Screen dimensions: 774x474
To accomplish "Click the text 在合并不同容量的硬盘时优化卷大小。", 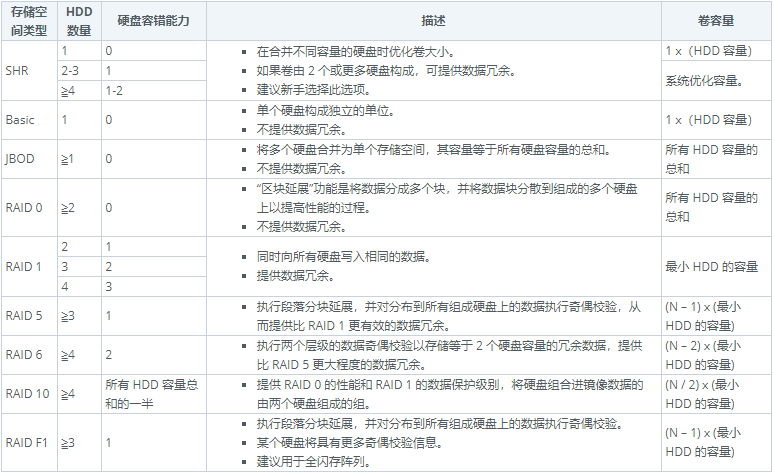I will point(355,51).
